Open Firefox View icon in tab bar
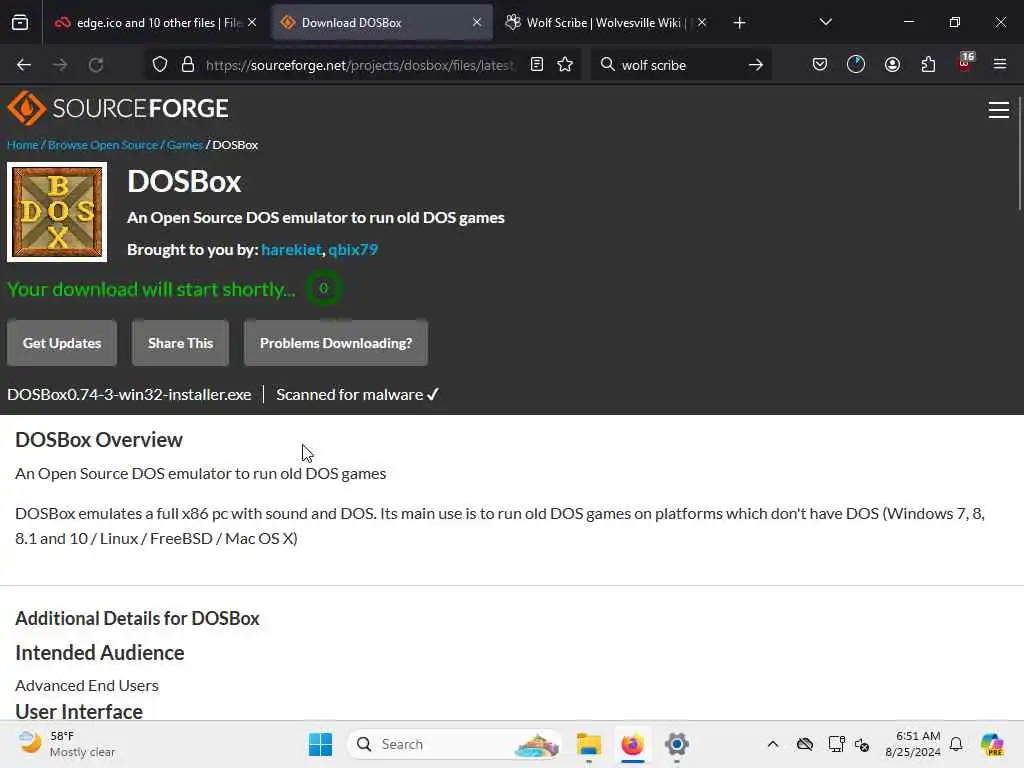1024x768 pixels. click(x=20, y=23)
